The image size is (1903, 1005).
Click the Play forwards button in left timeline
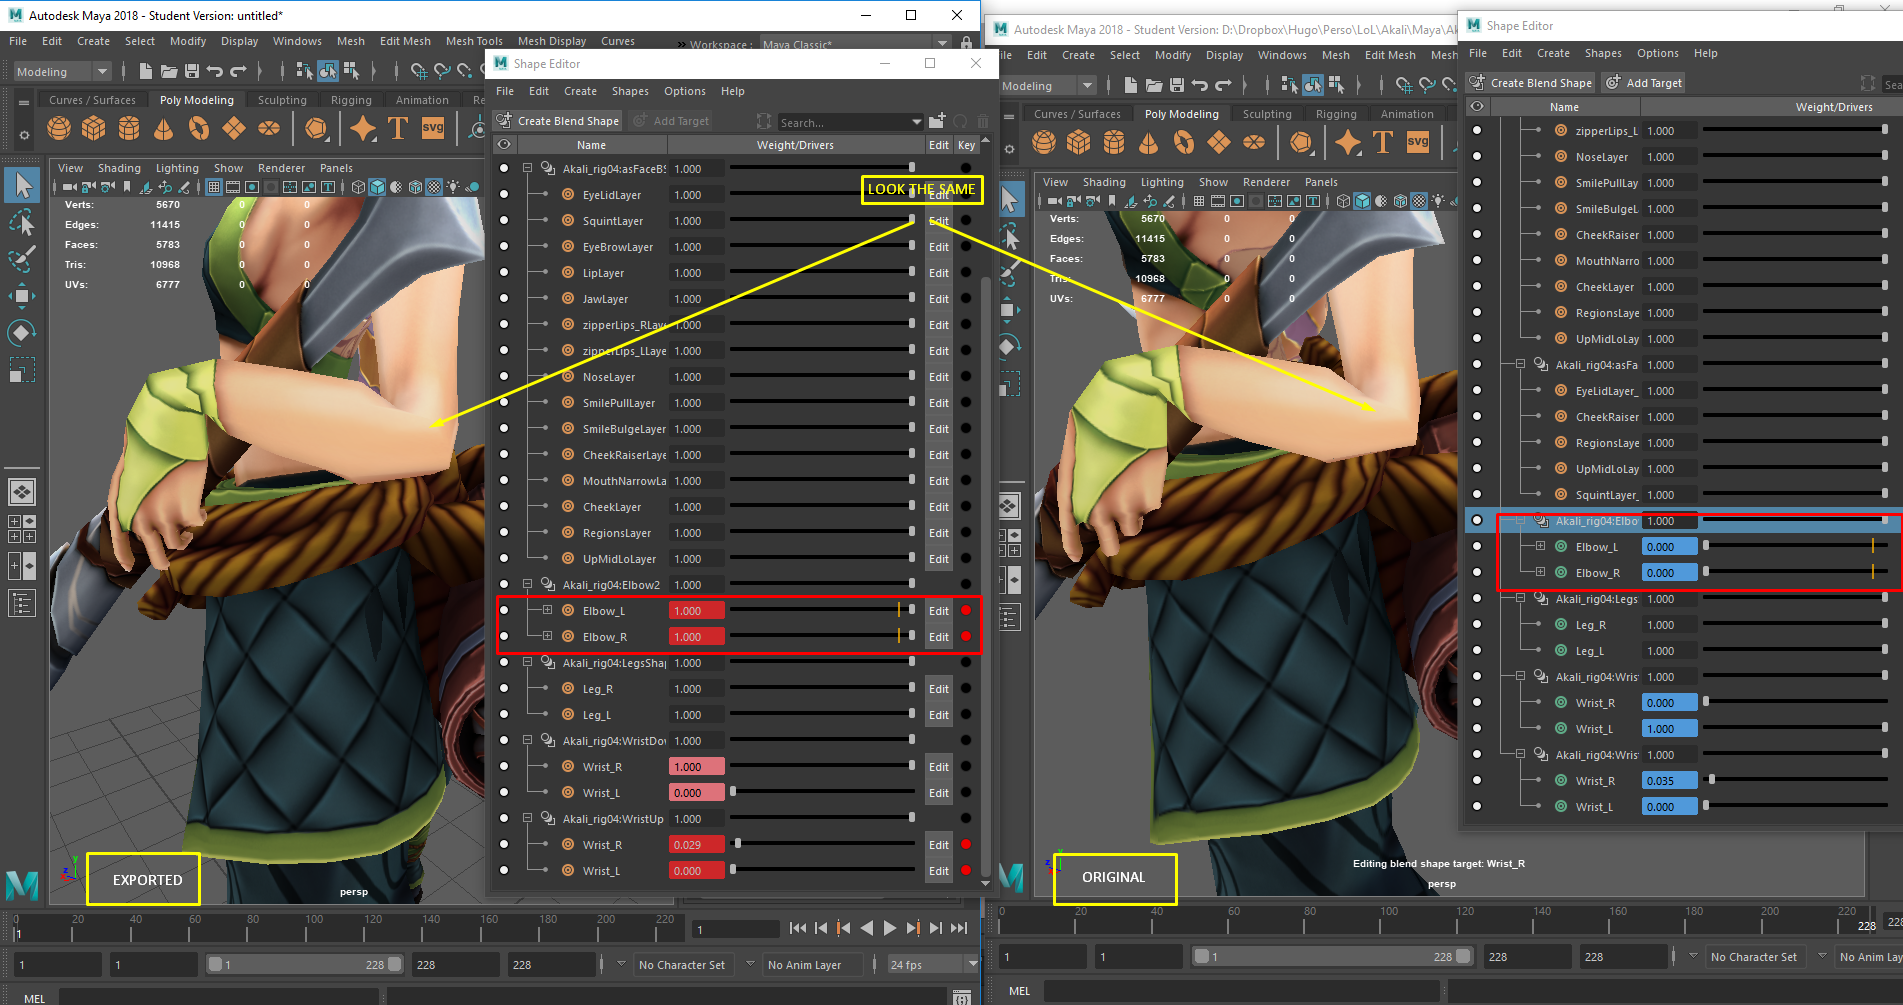click(x=889, y=928)
